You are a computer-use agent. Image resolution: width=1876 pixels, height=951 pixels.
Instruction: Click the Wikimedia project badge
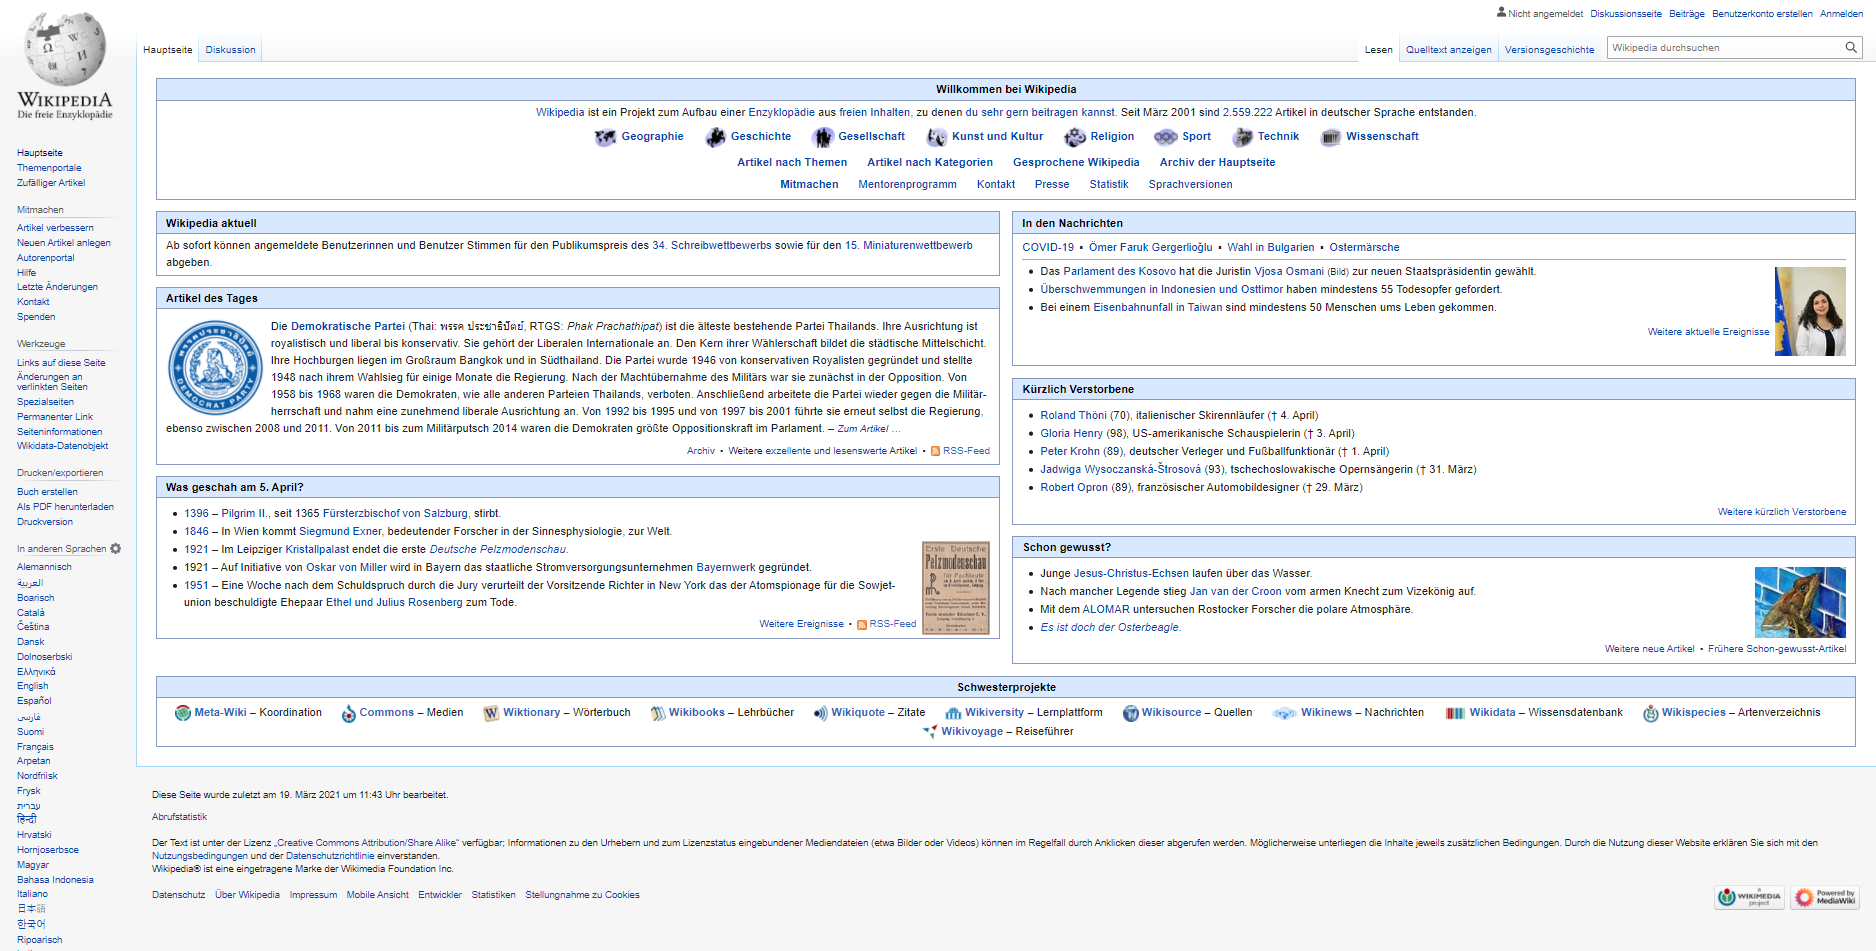(1749, 897)
